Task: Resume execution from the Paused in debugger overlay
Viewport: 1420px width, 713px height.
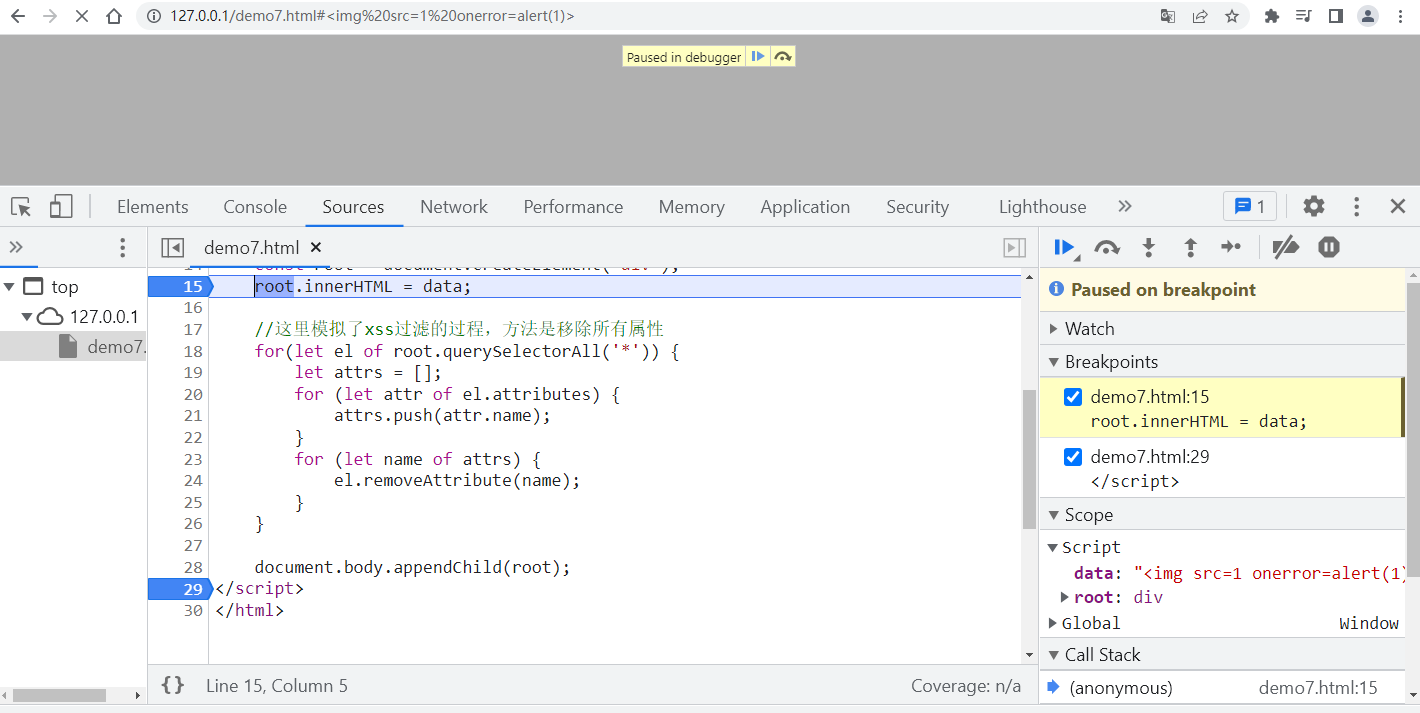Action: click(758, 57)
